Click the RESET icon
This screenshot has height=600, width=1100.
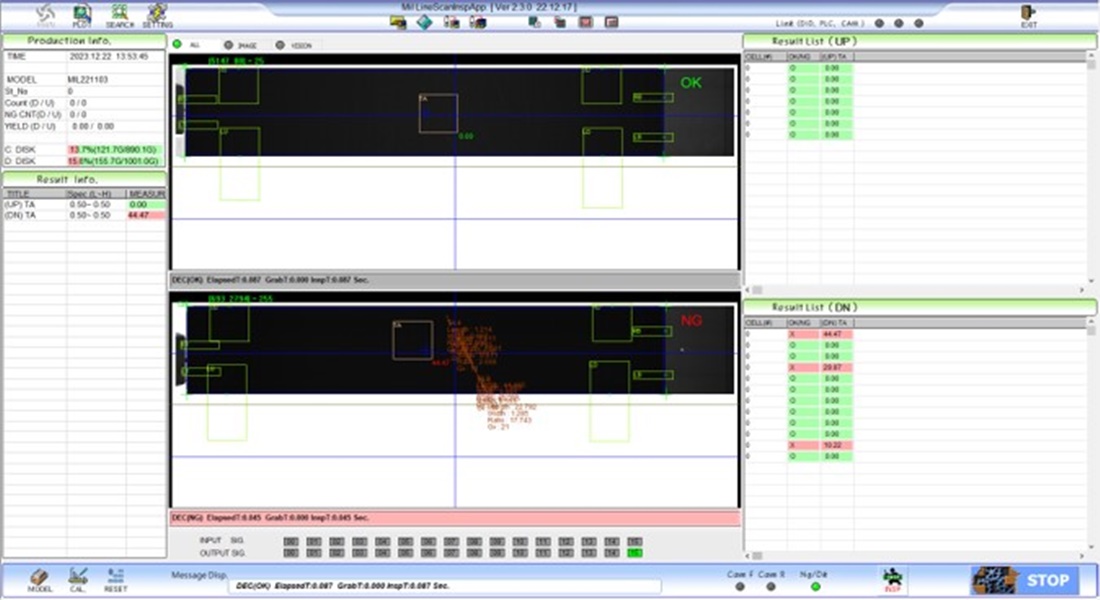pyautogui.click(x=116, y=578)
